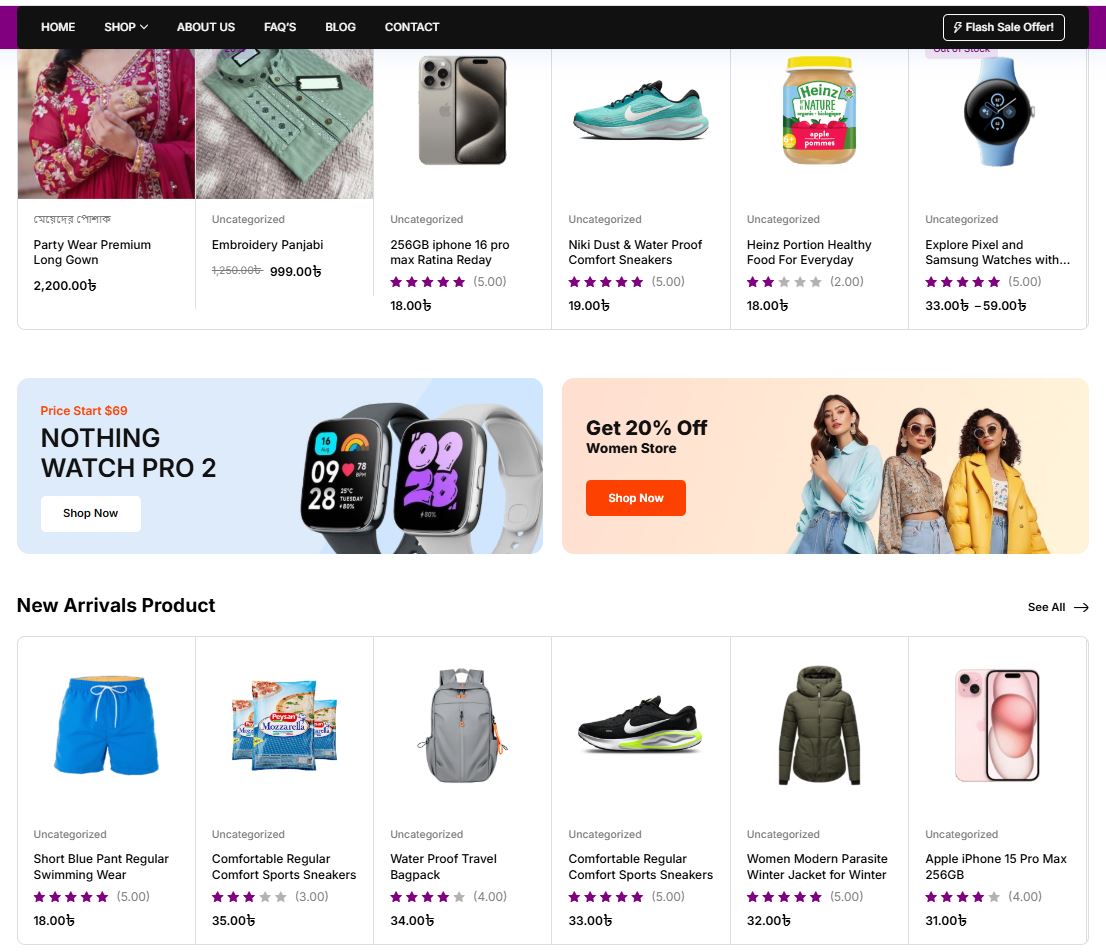Click star rating for Short Blue Pant
Screen dimensions: 1106x952
[71, 897]
